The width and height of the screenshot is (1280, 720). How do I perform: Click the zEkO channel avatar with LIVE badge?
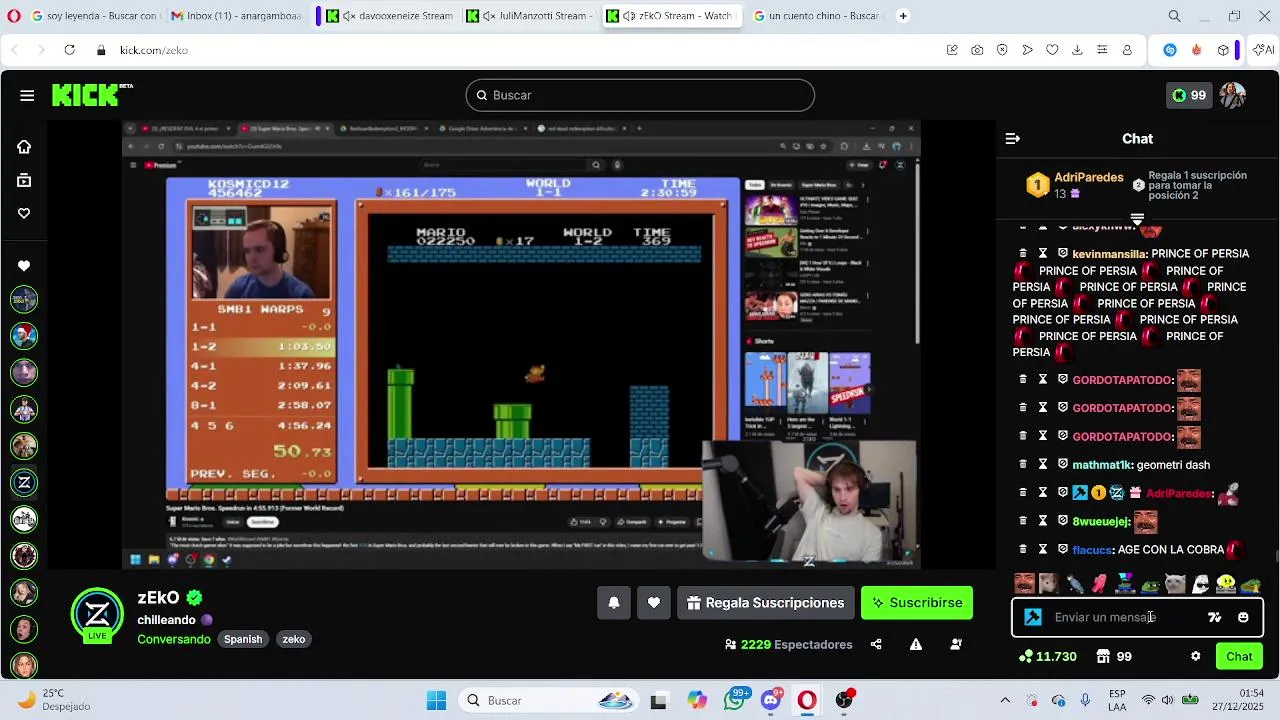coord(97,615)
